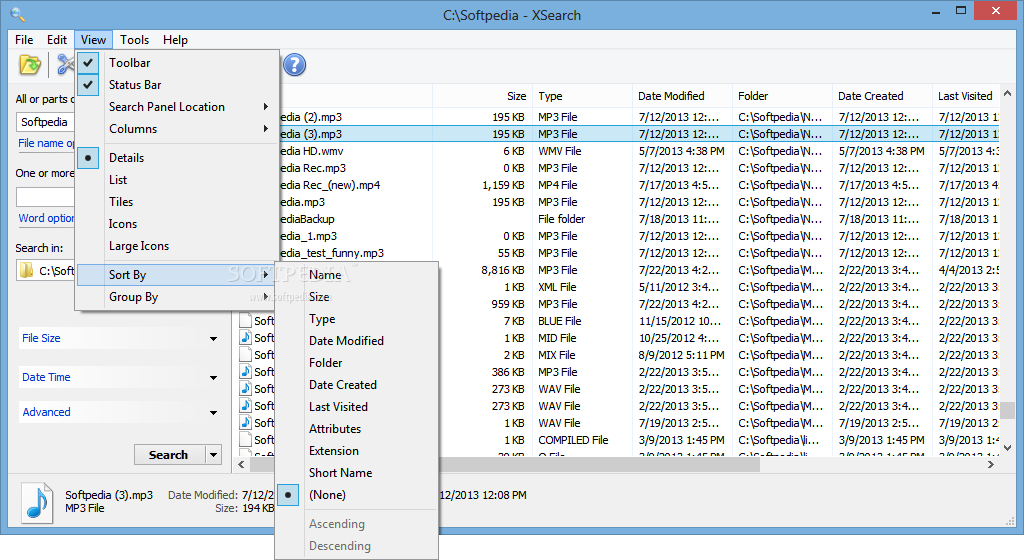Click the vertical scrollbar up arrow

1008,94
